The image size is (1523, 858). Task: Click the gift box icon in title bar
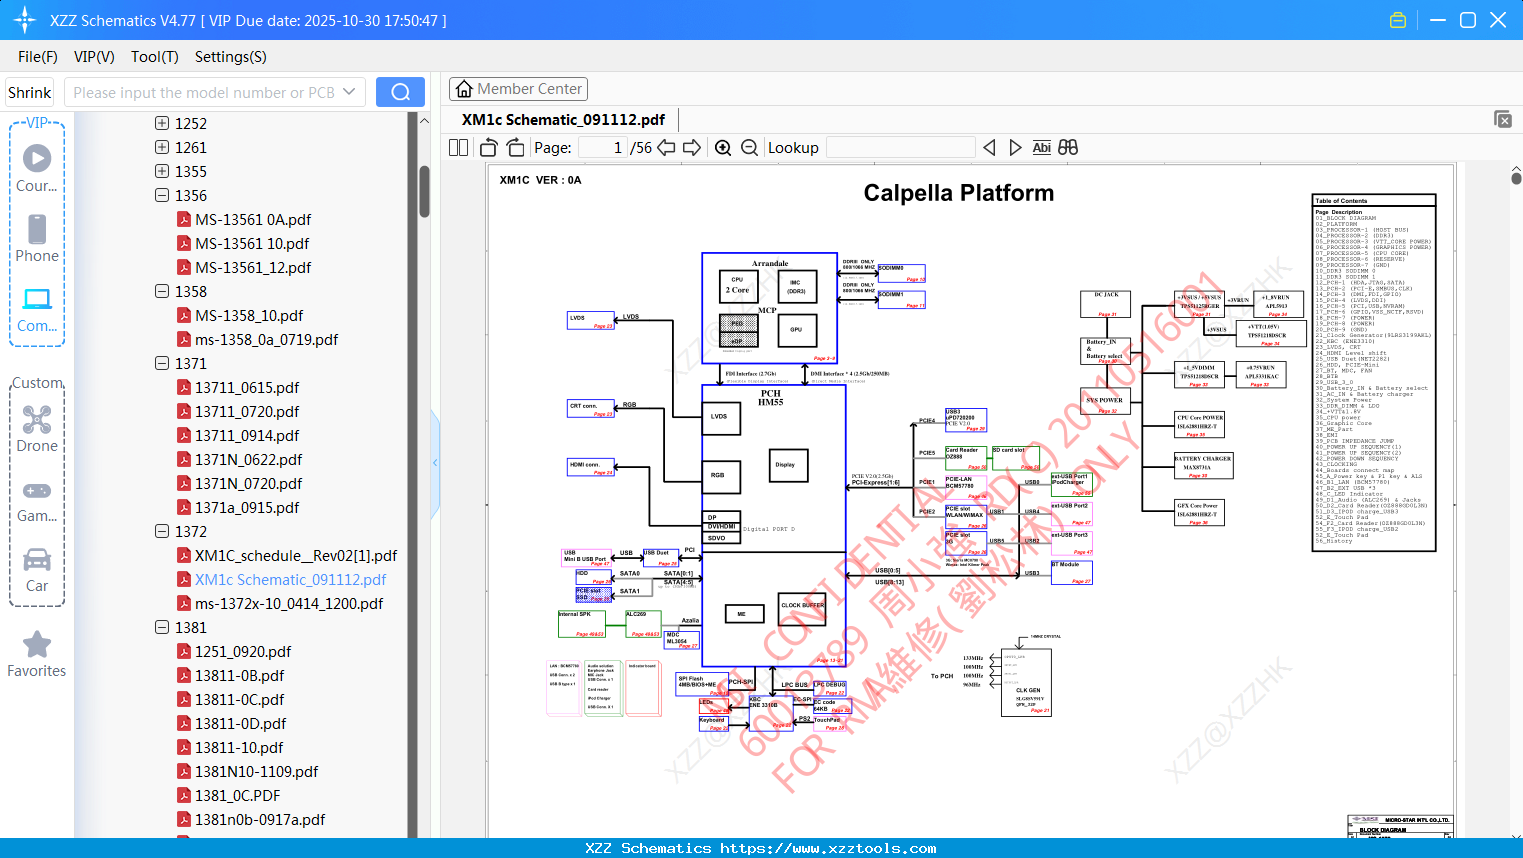coord(1398,20)
